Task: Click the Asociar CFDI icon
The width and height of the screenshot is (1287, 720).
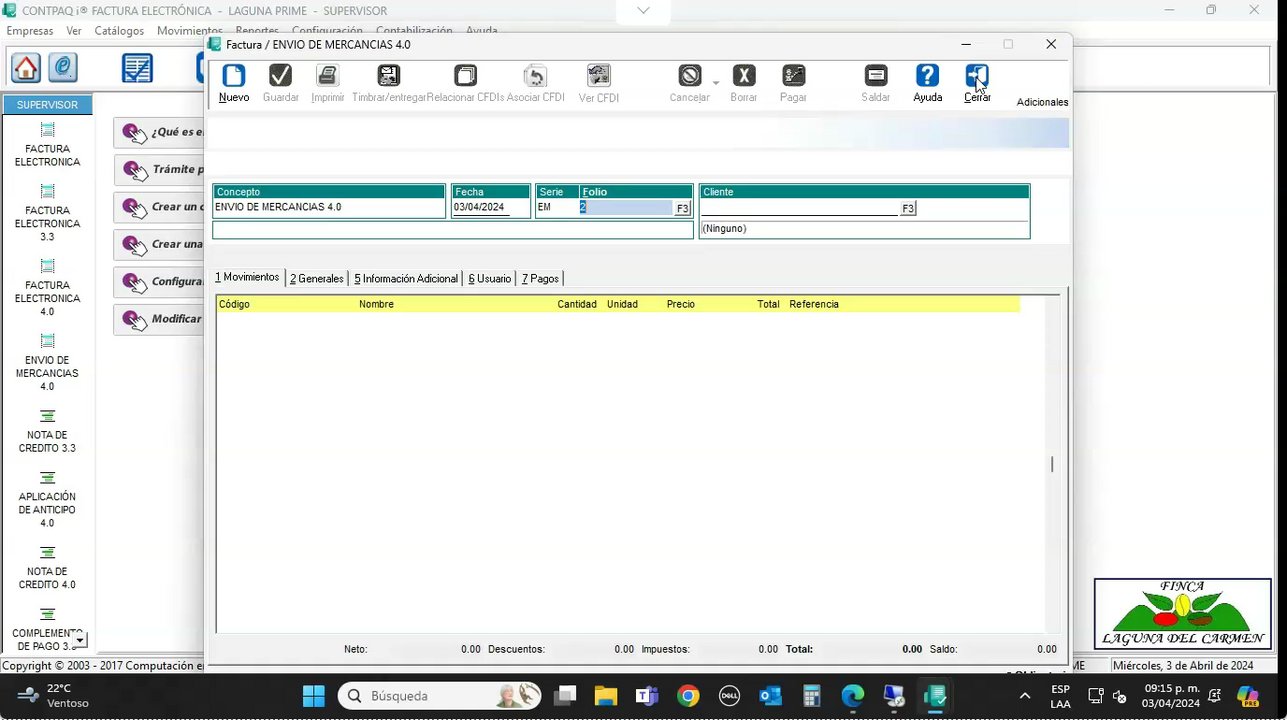Action: click(x=535, y=76)
